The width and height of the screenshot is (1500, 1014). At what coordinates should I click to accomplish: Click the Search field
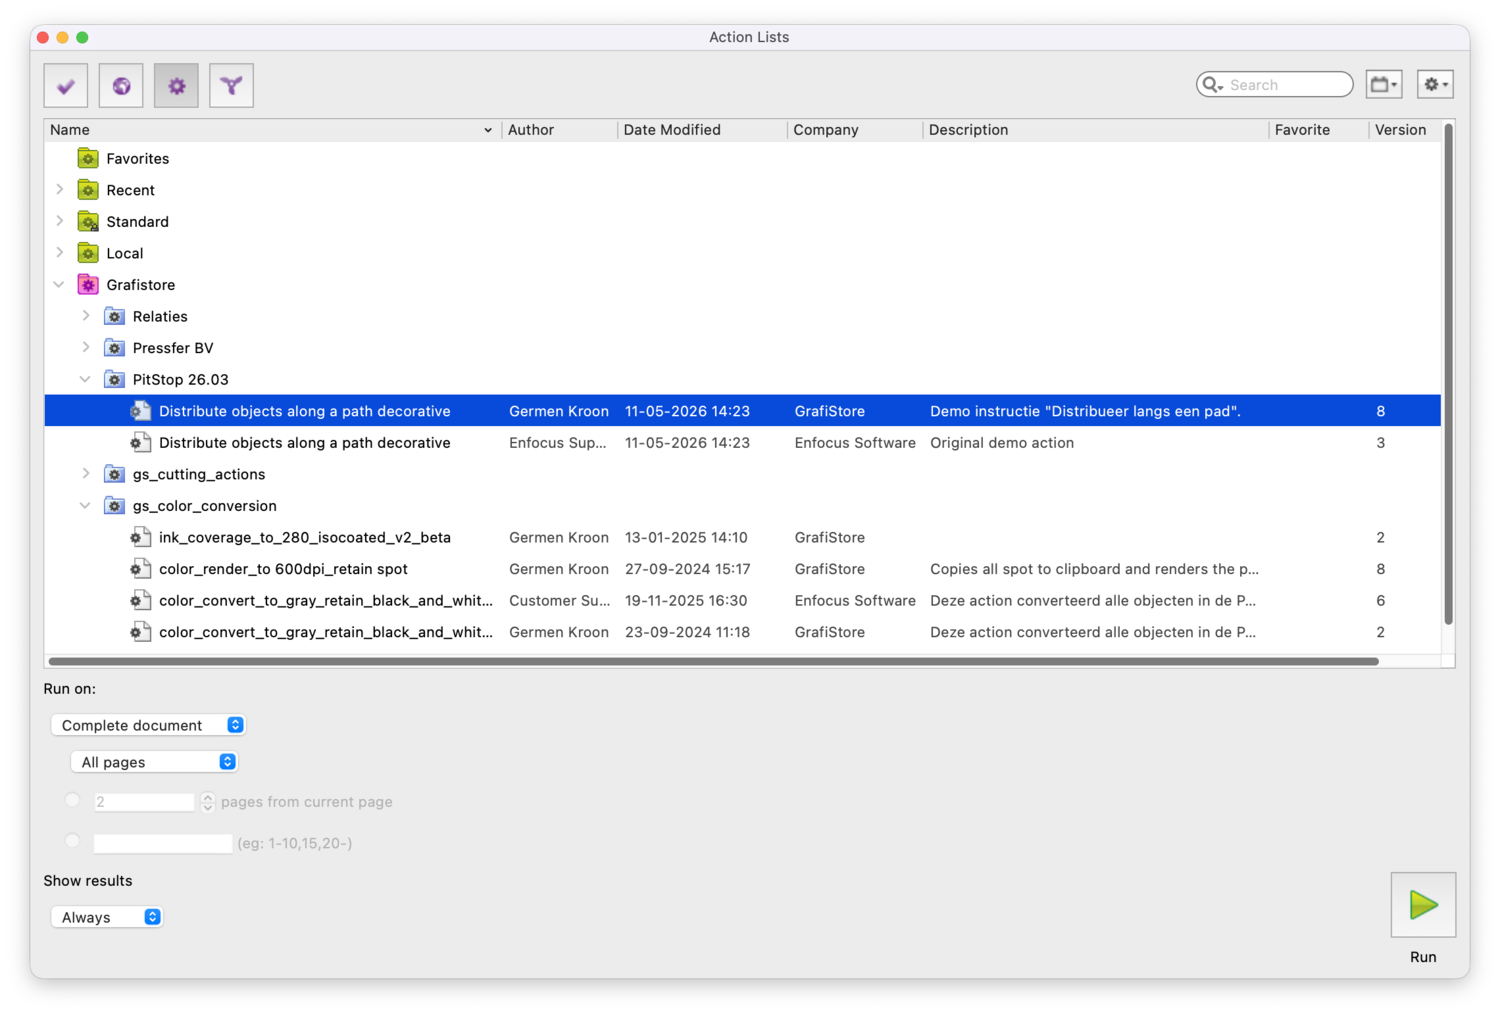pyautogui.click(x=1275, y=85)
